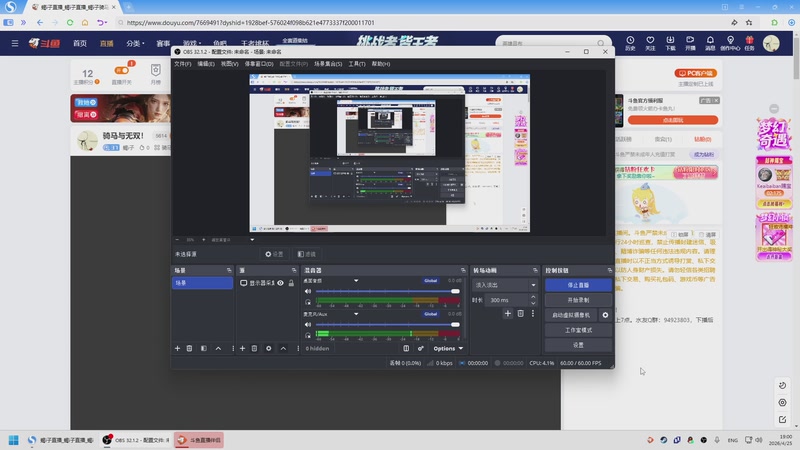Lock the 显示器采集 source with padlock icon
Image resolution: width=800 pixels, height=450 pixels.
point(291,283)
